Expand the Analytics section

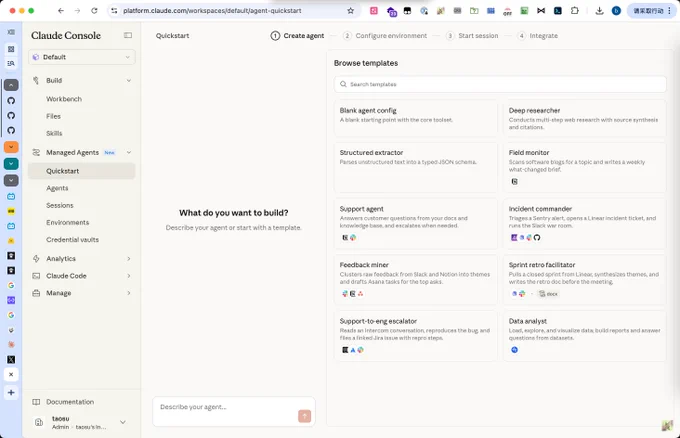(x=129, y=258)
